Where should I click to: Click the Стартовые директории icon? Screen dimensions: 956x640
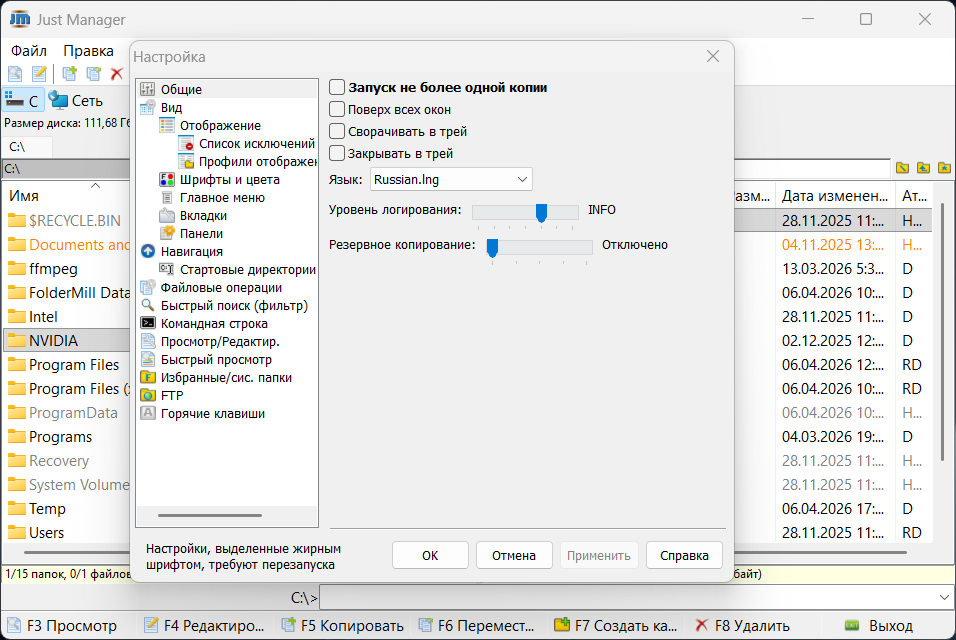click(x=166, y=269)
